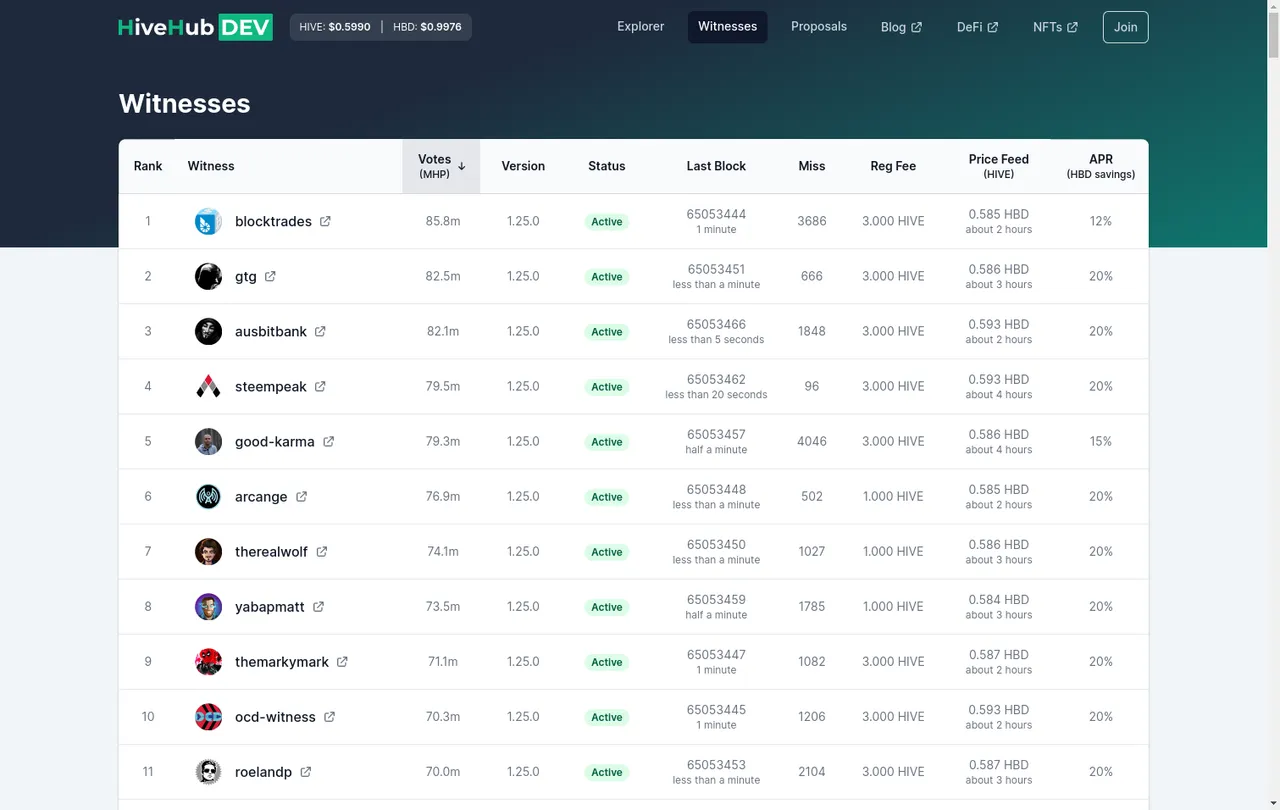Open therealwolf witness name link
Image resolution: width=1280 pixels, height=810 pixels.
click(272, 551)
